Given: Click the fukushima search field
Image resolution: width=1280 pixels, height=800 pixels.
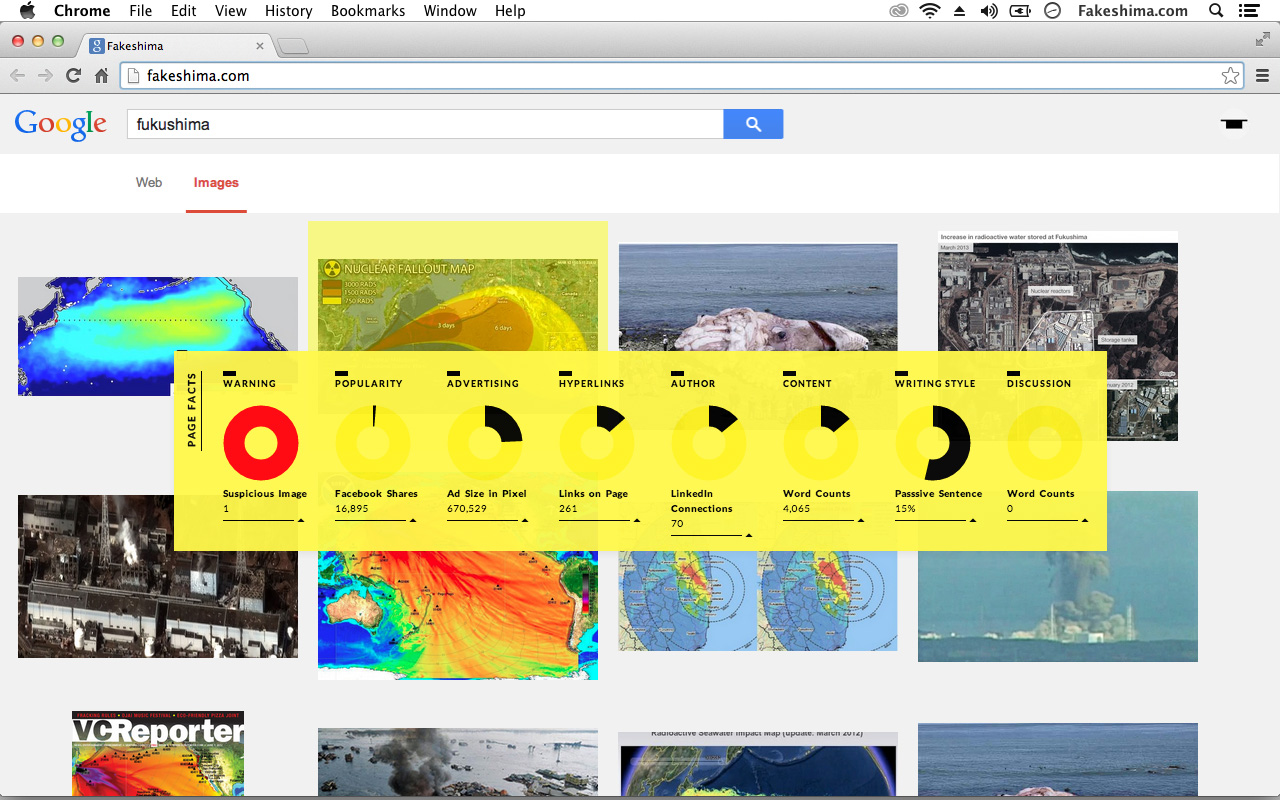Looking at the screenshot, I should [x=425, y=124].
